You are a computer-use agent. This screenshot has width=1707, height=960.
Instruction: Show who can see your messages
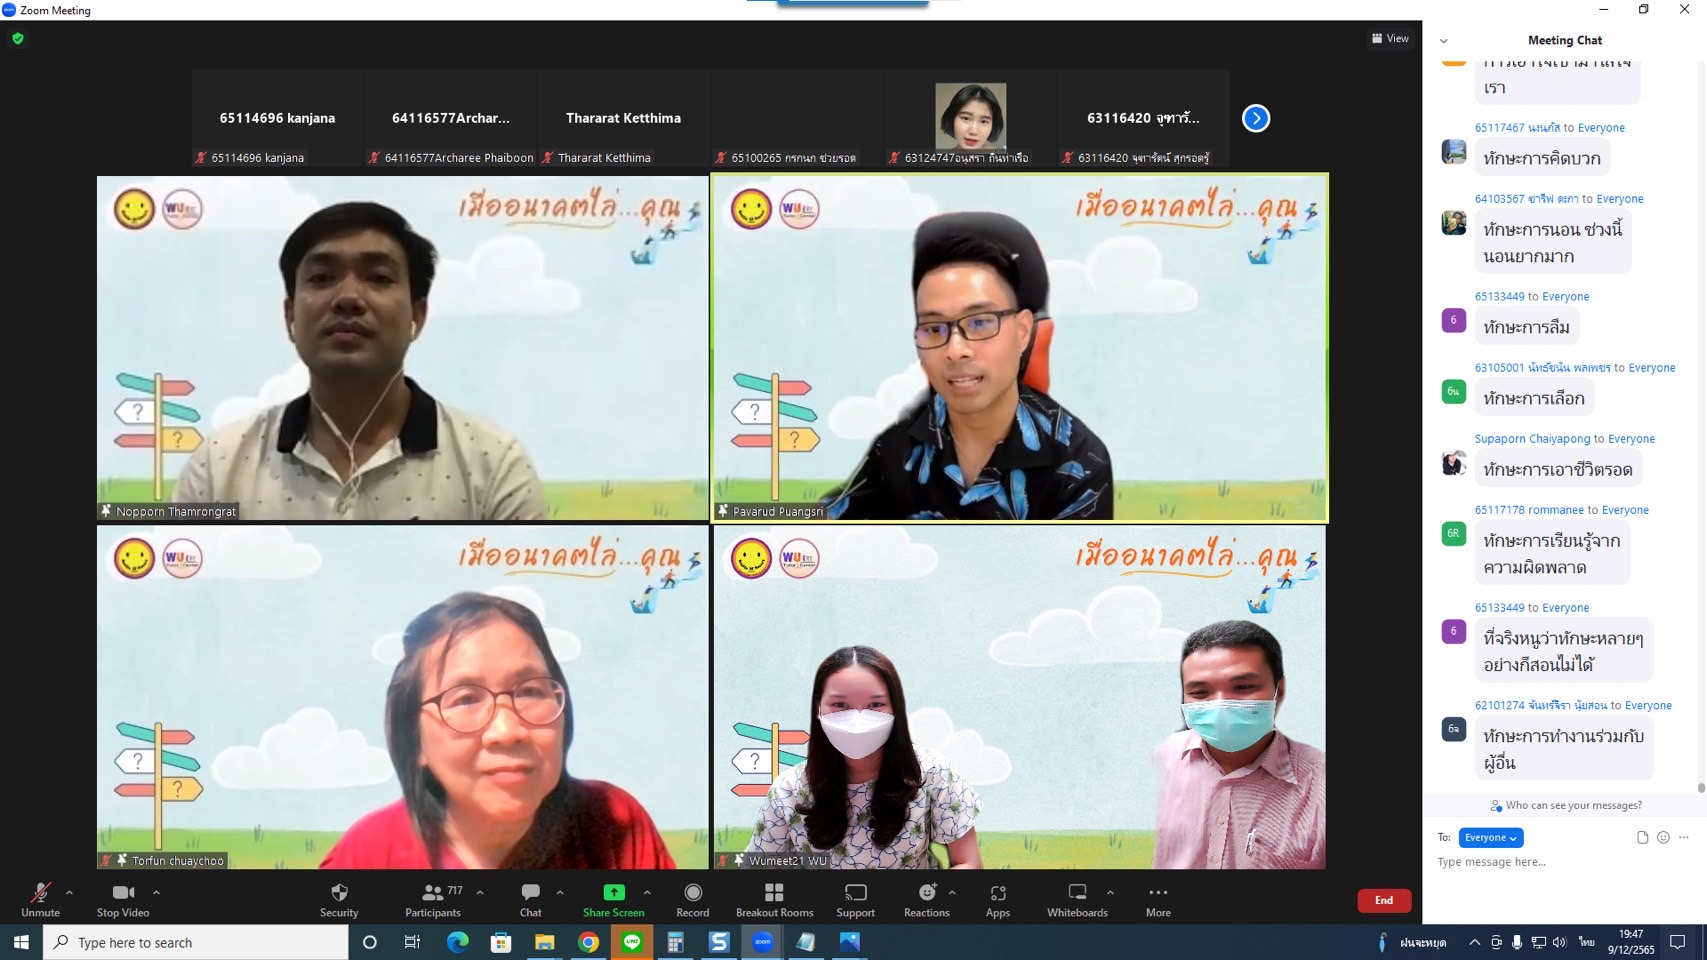pos(1565,805)
